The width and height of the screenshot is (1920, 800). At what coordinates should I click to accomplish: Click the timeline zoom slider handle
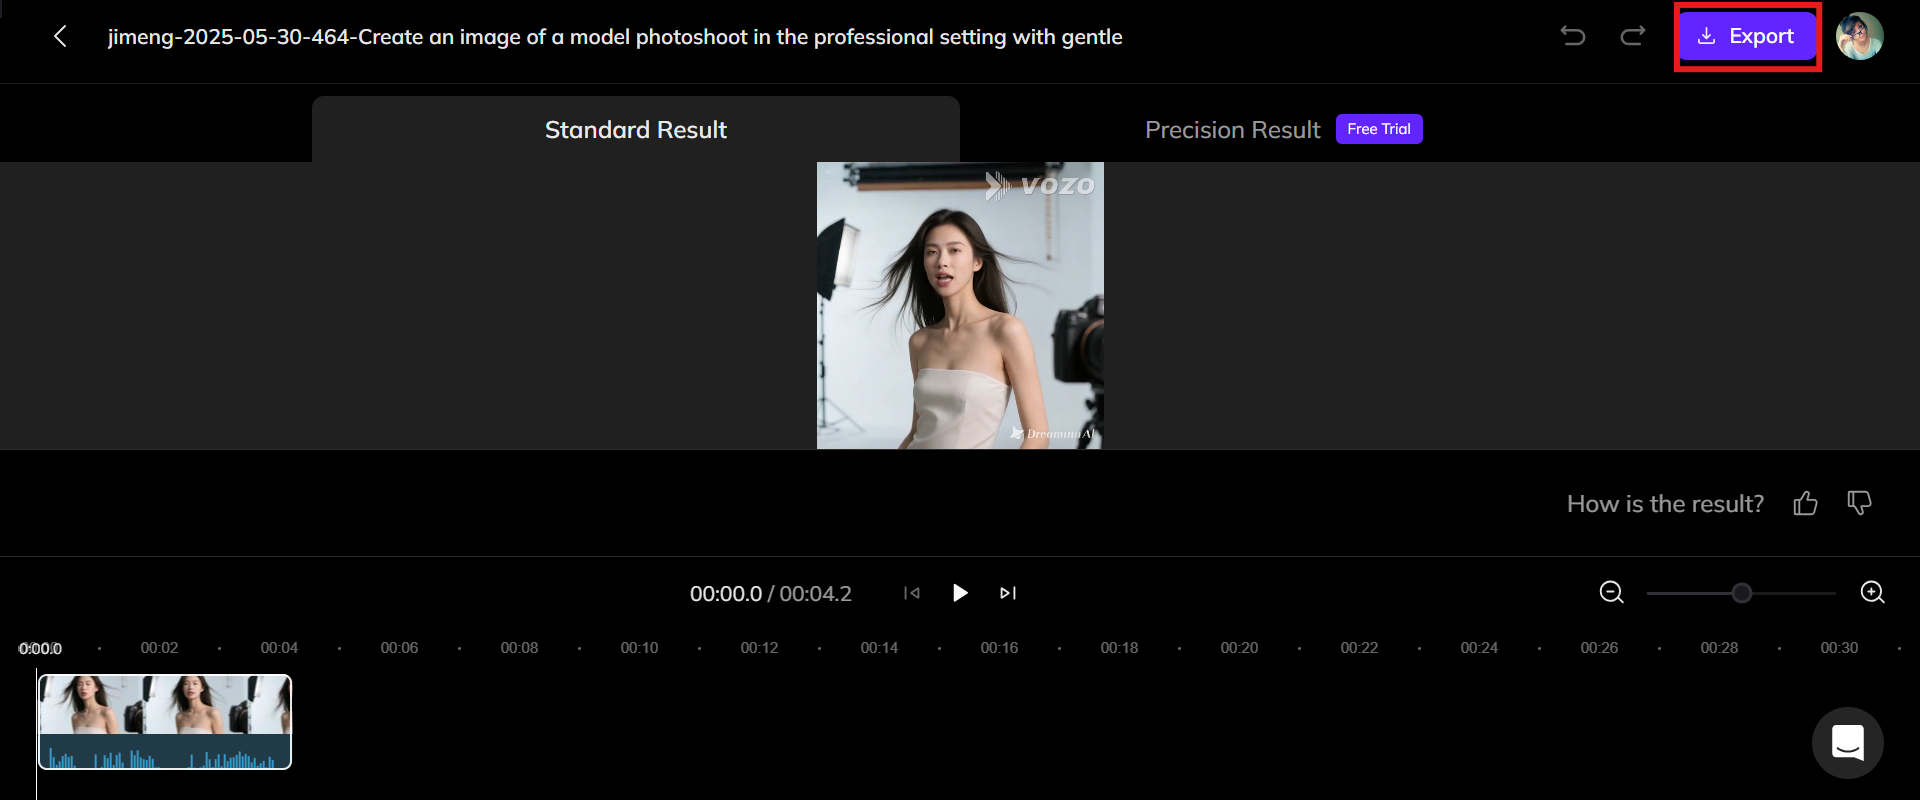[1742, 593]
